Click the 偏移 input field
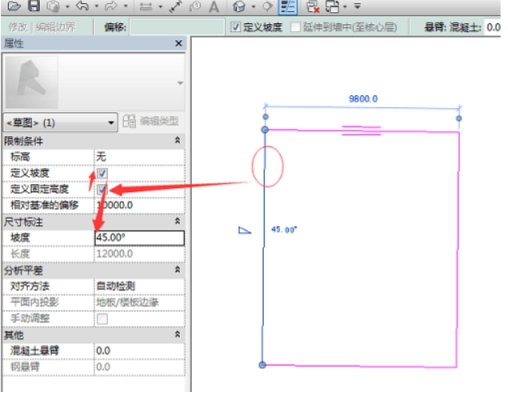This screenshot has width=508, height=393. (x=177, y=27)
